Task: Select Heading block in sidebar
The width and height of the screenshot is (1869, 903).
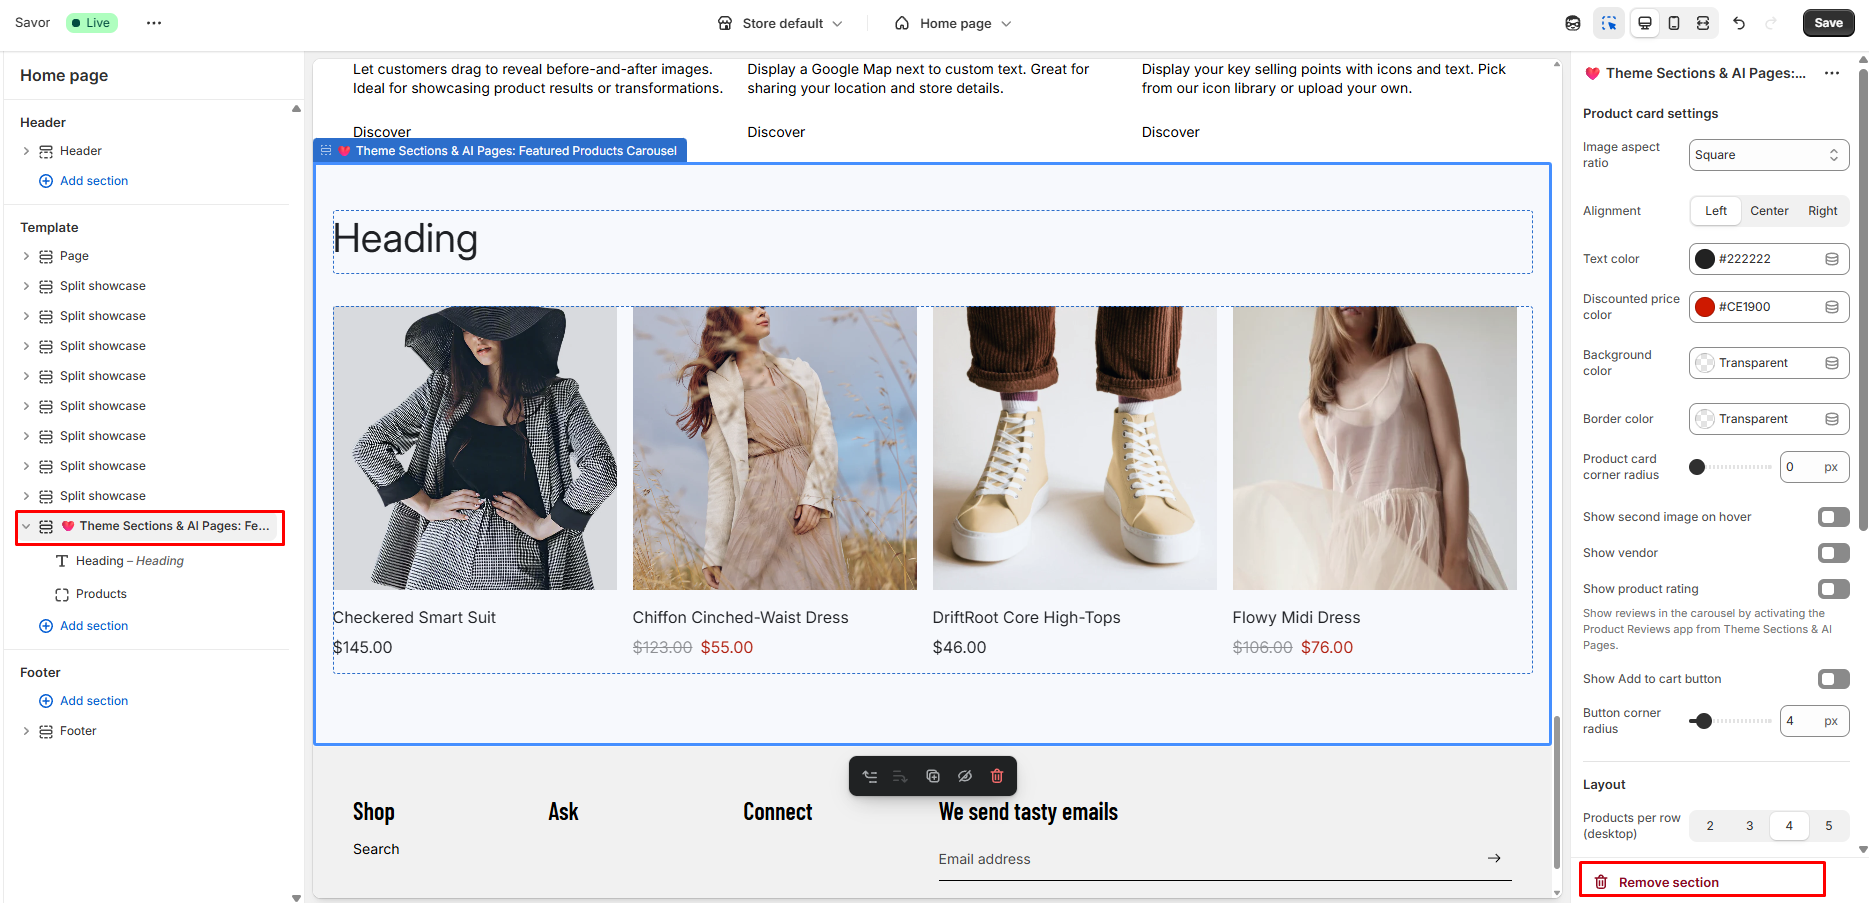Action: pos(130,561)
